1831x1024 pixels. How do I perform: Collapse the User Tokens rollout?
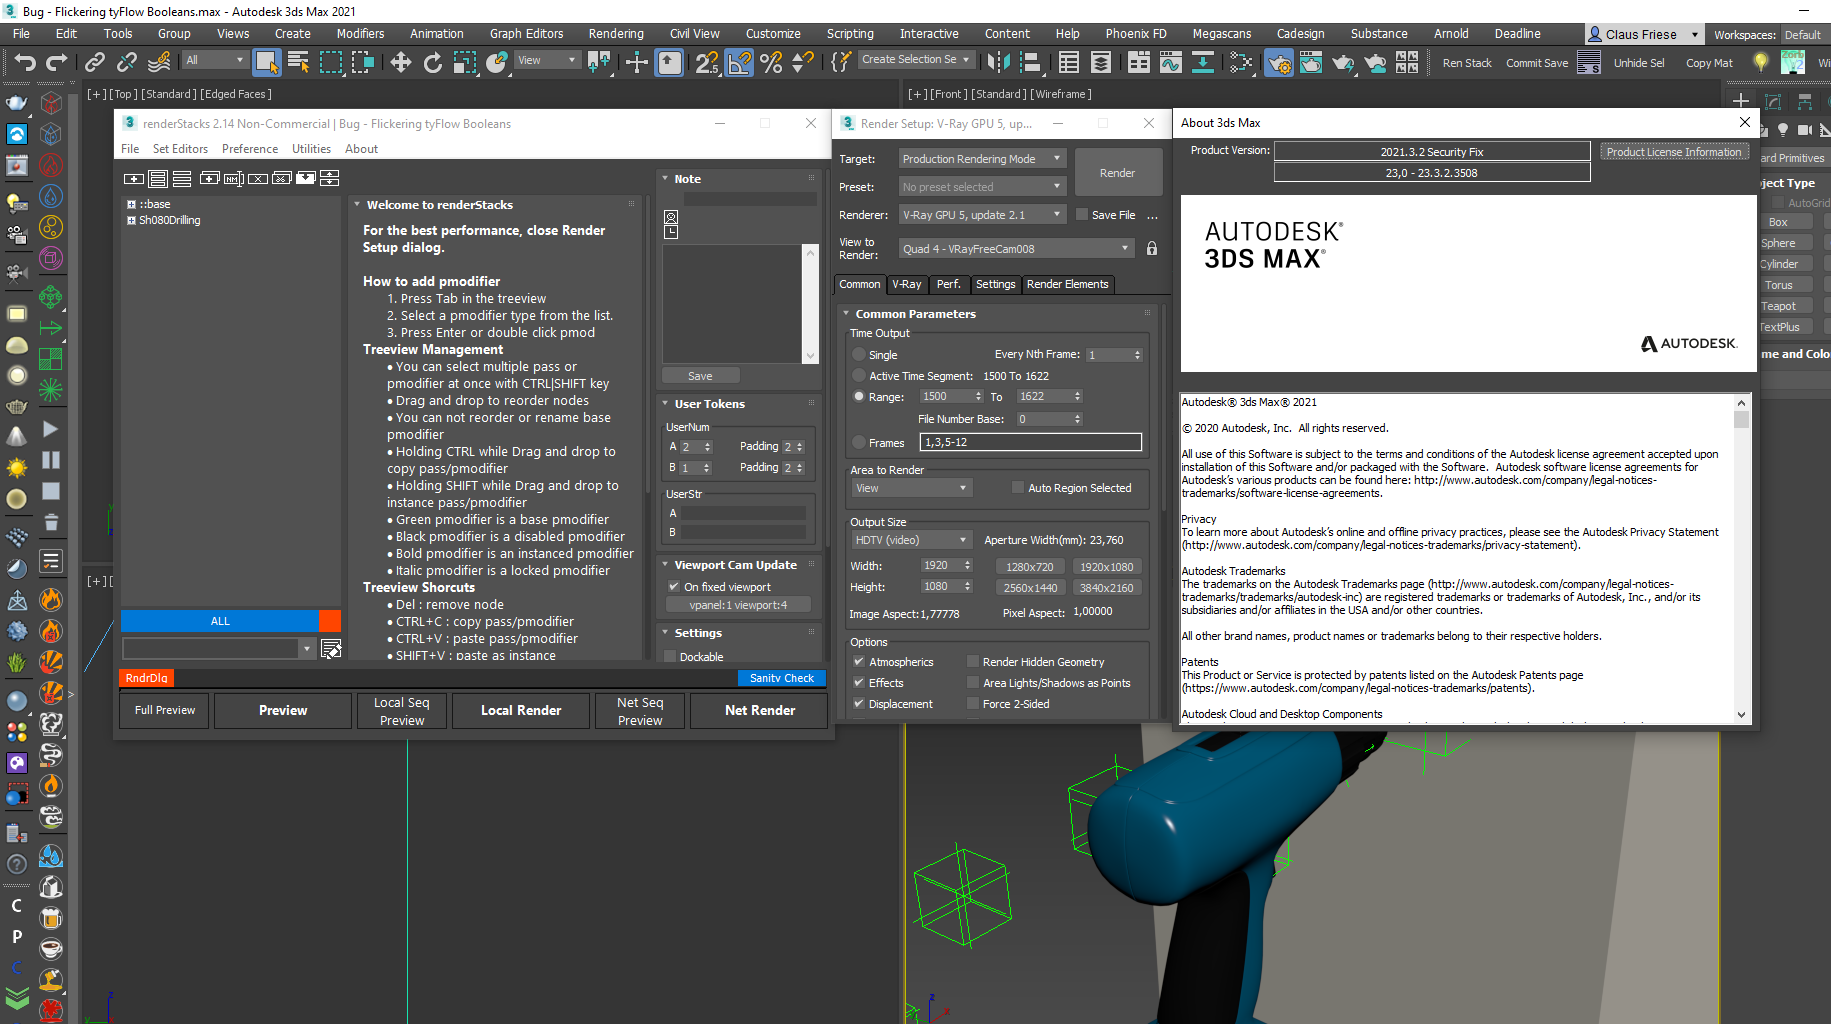coord(665,403)
